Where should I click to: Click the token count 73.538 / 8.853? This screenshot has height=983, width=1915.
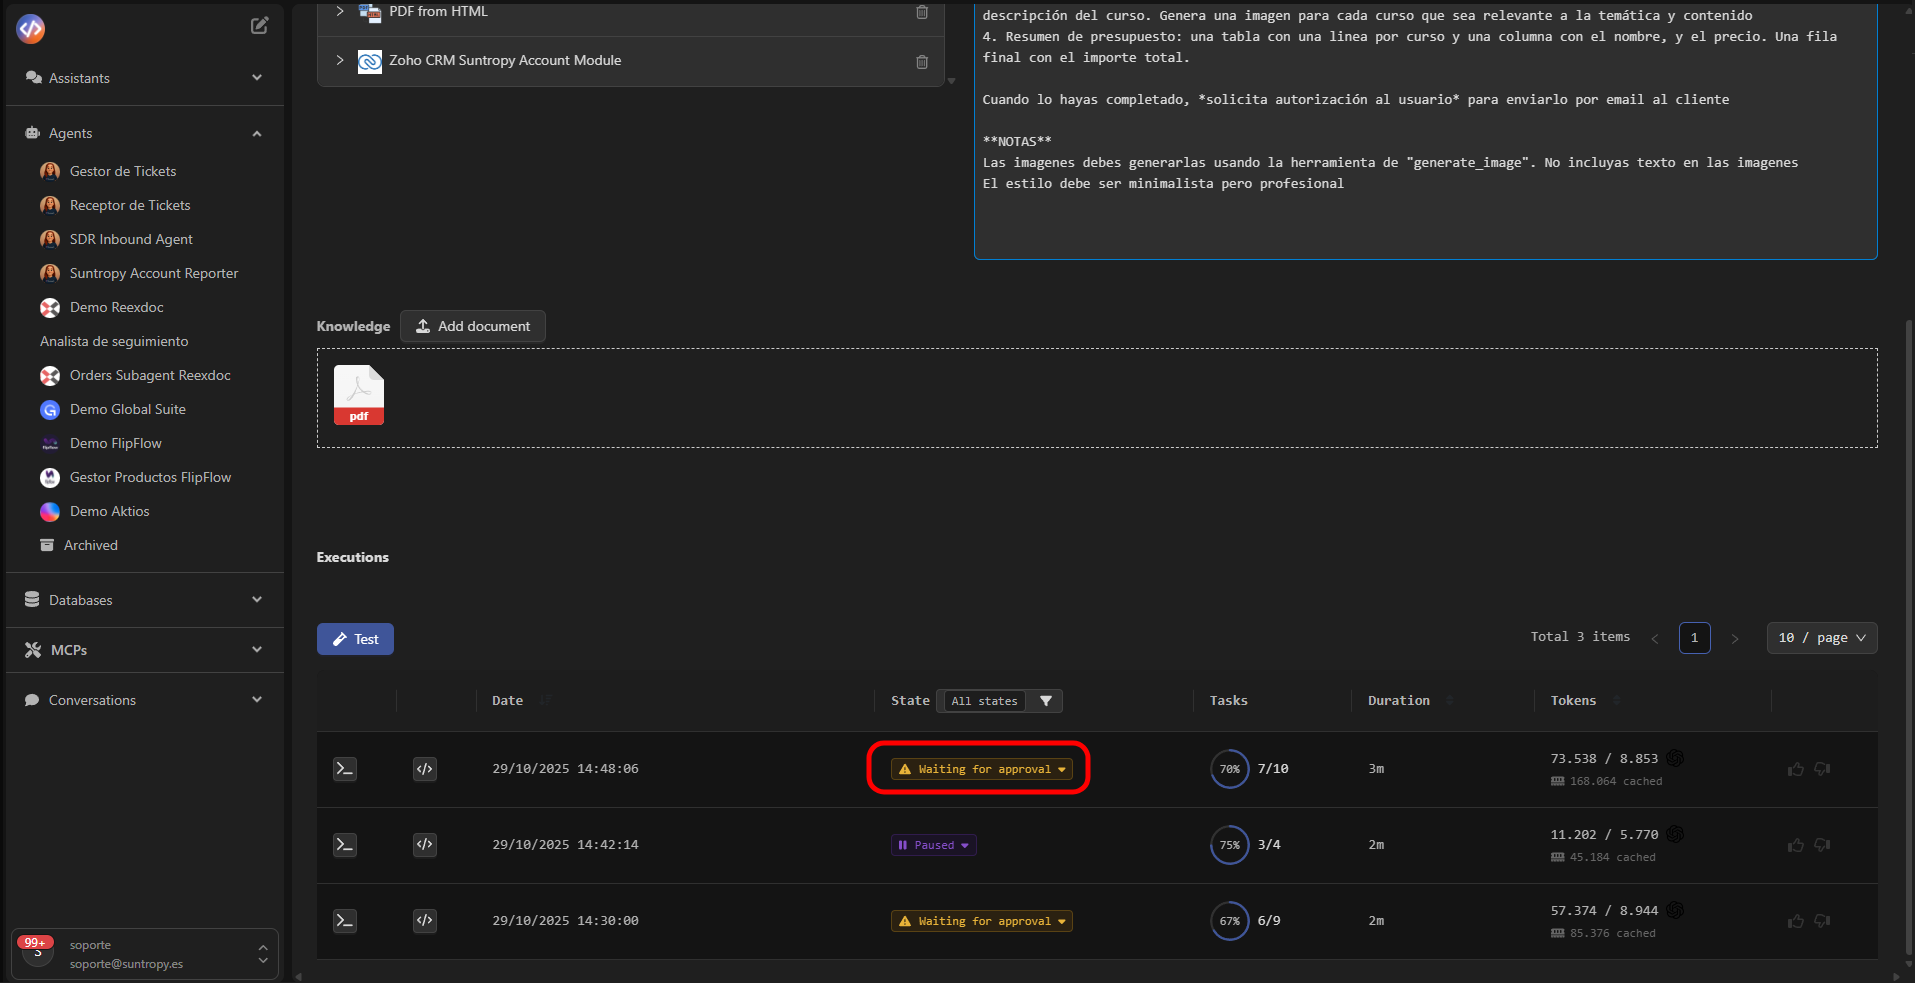(x=1604, y=759)
